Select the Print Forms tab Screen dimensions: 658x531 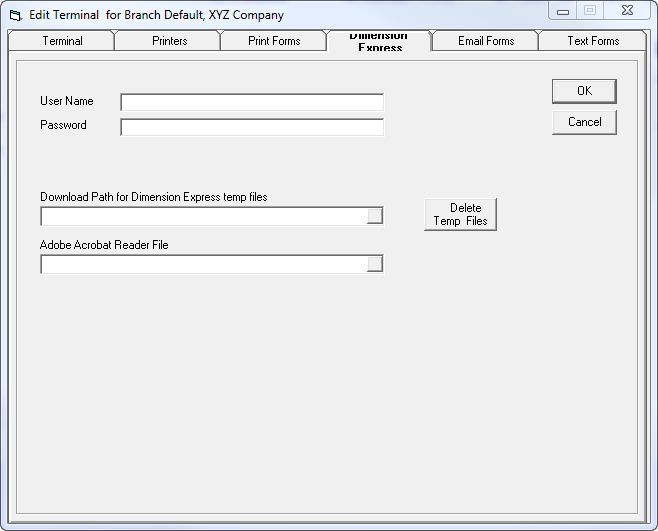pos(274,41)
